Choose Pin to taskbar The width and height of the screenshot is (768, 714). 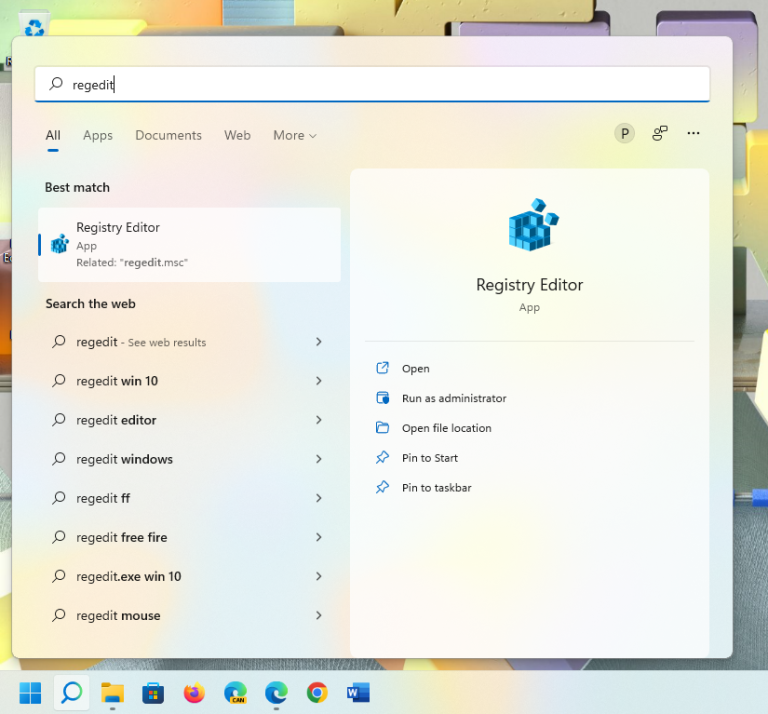tap(436, 488)
